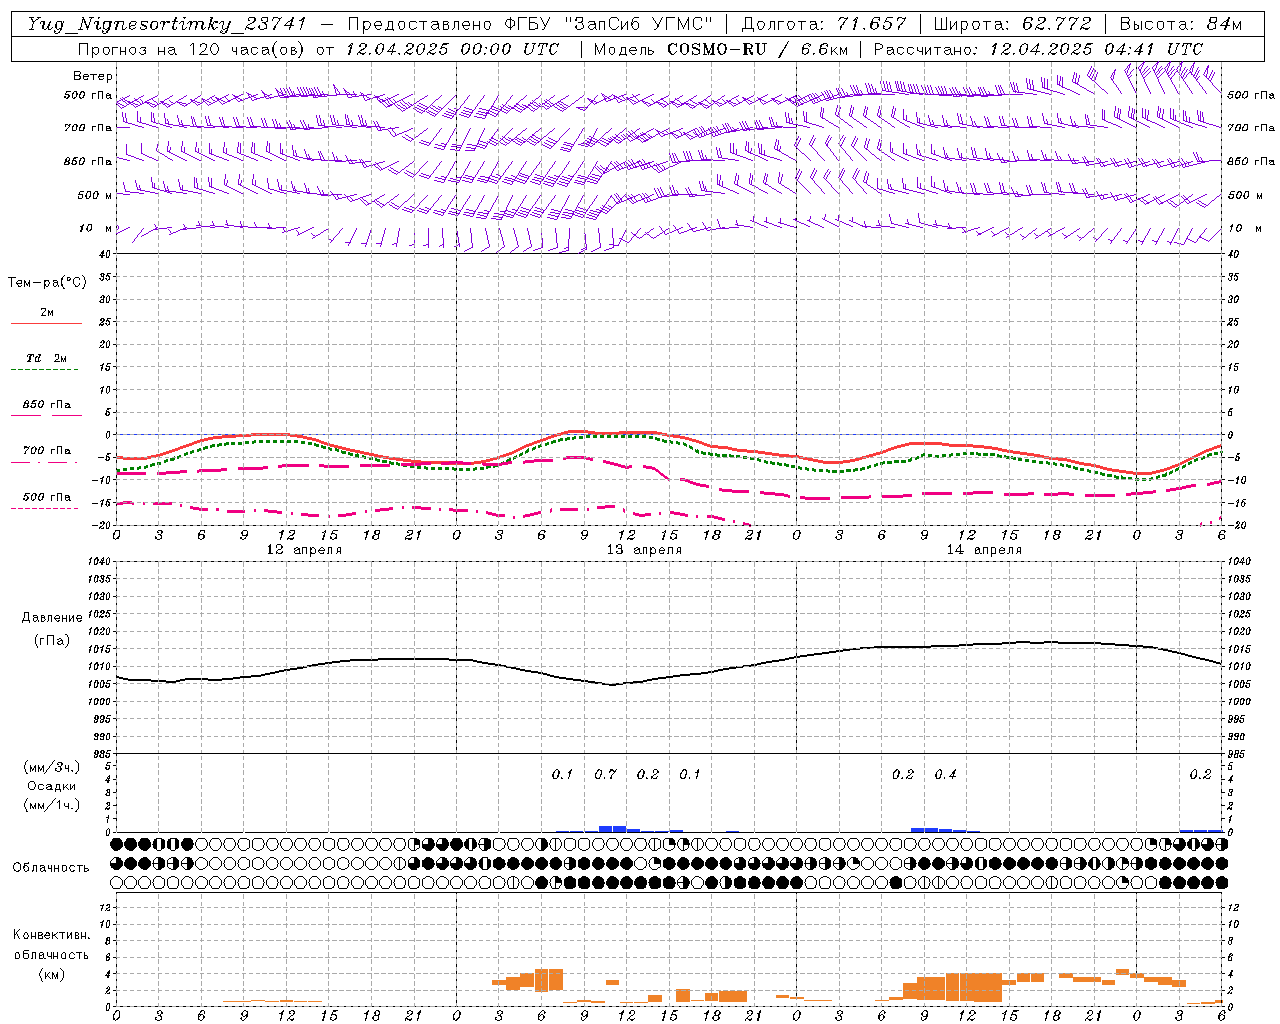Click the 2м temperature legend entry
This screenshot has width=1280, height=1024.
click(x=47, y=312)
